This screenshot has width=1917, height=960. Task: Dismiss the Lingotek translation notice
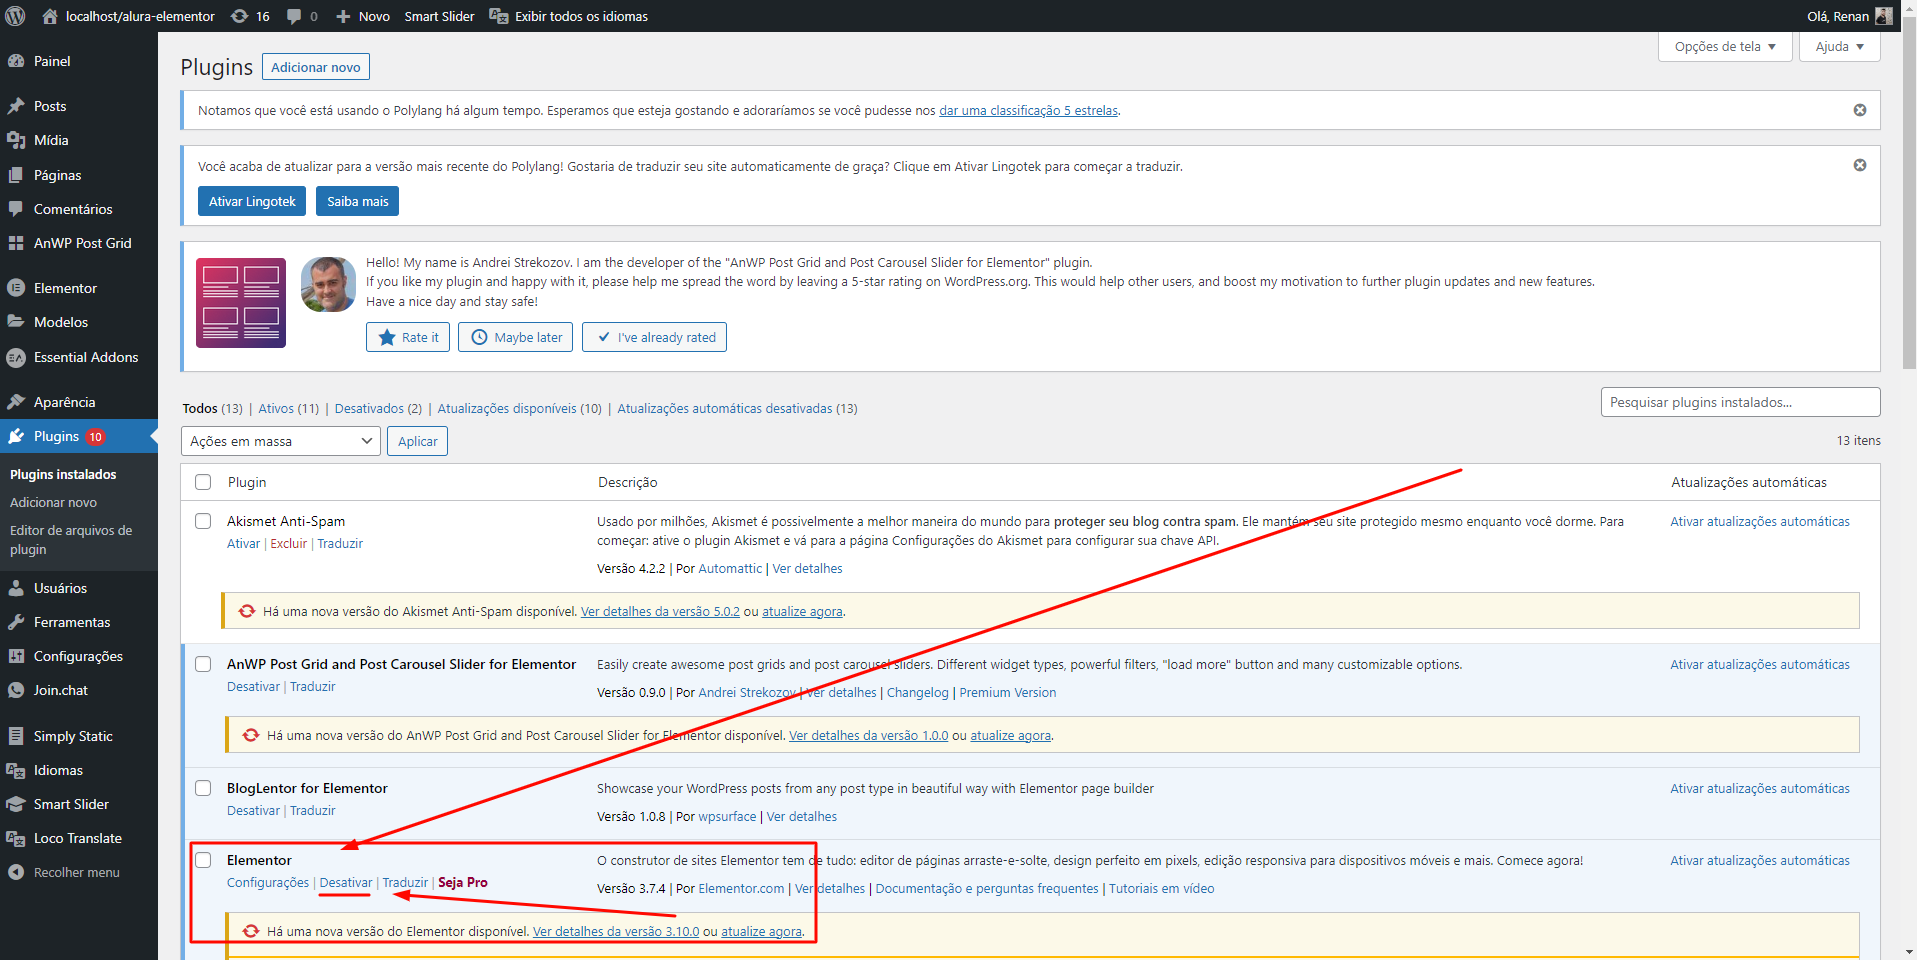1860,165
